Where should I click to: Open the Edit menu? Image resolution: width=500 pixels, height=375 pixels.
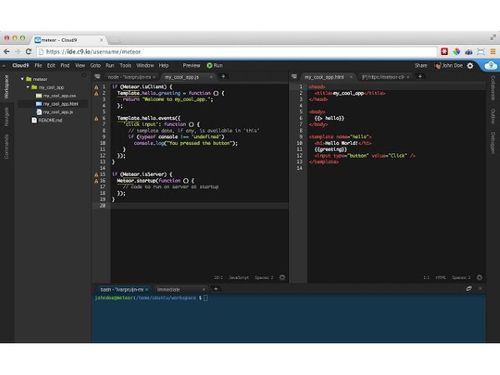[51, 65]
